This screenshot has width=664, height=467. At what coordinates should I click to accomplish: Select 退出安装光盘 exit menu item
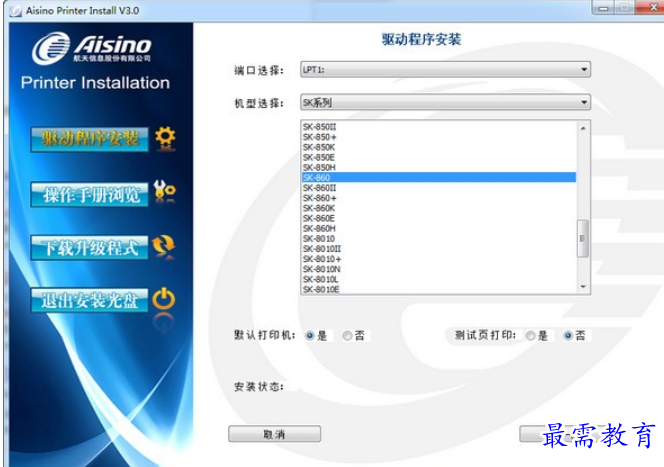pos(89,300)
